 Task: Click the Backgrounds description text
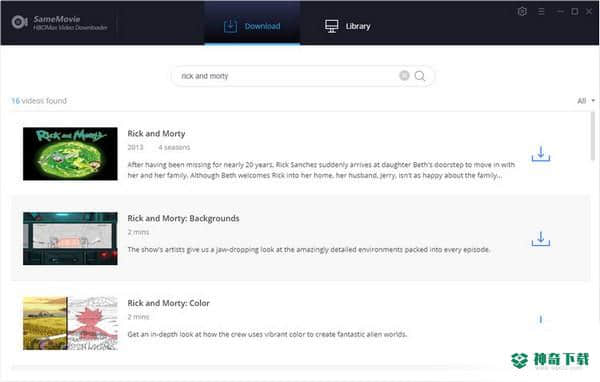tap(308, 250)
